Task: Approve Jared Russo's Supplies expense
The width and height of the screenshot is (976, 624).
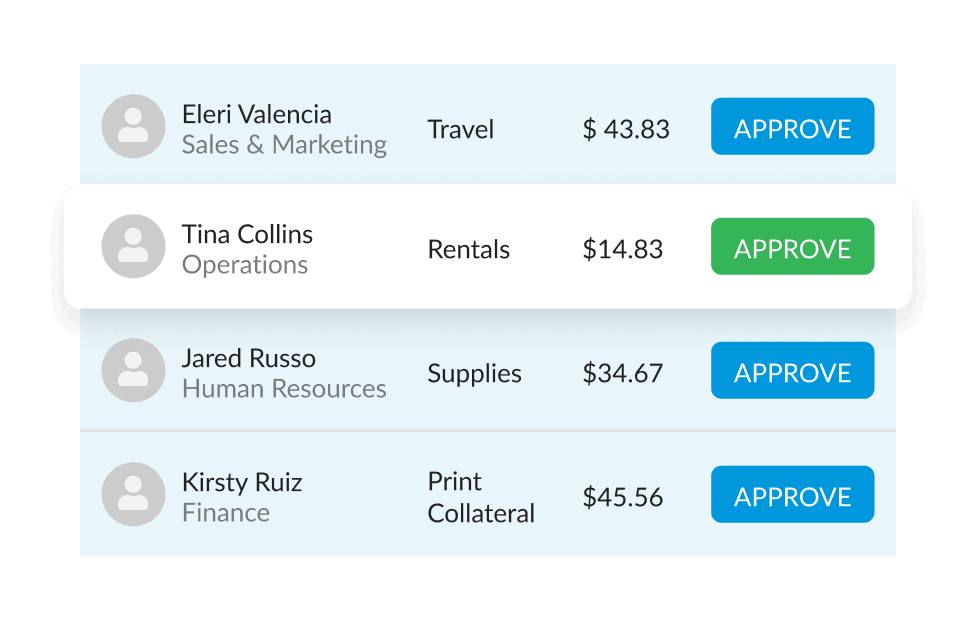Action: click(x=792, y=370)
